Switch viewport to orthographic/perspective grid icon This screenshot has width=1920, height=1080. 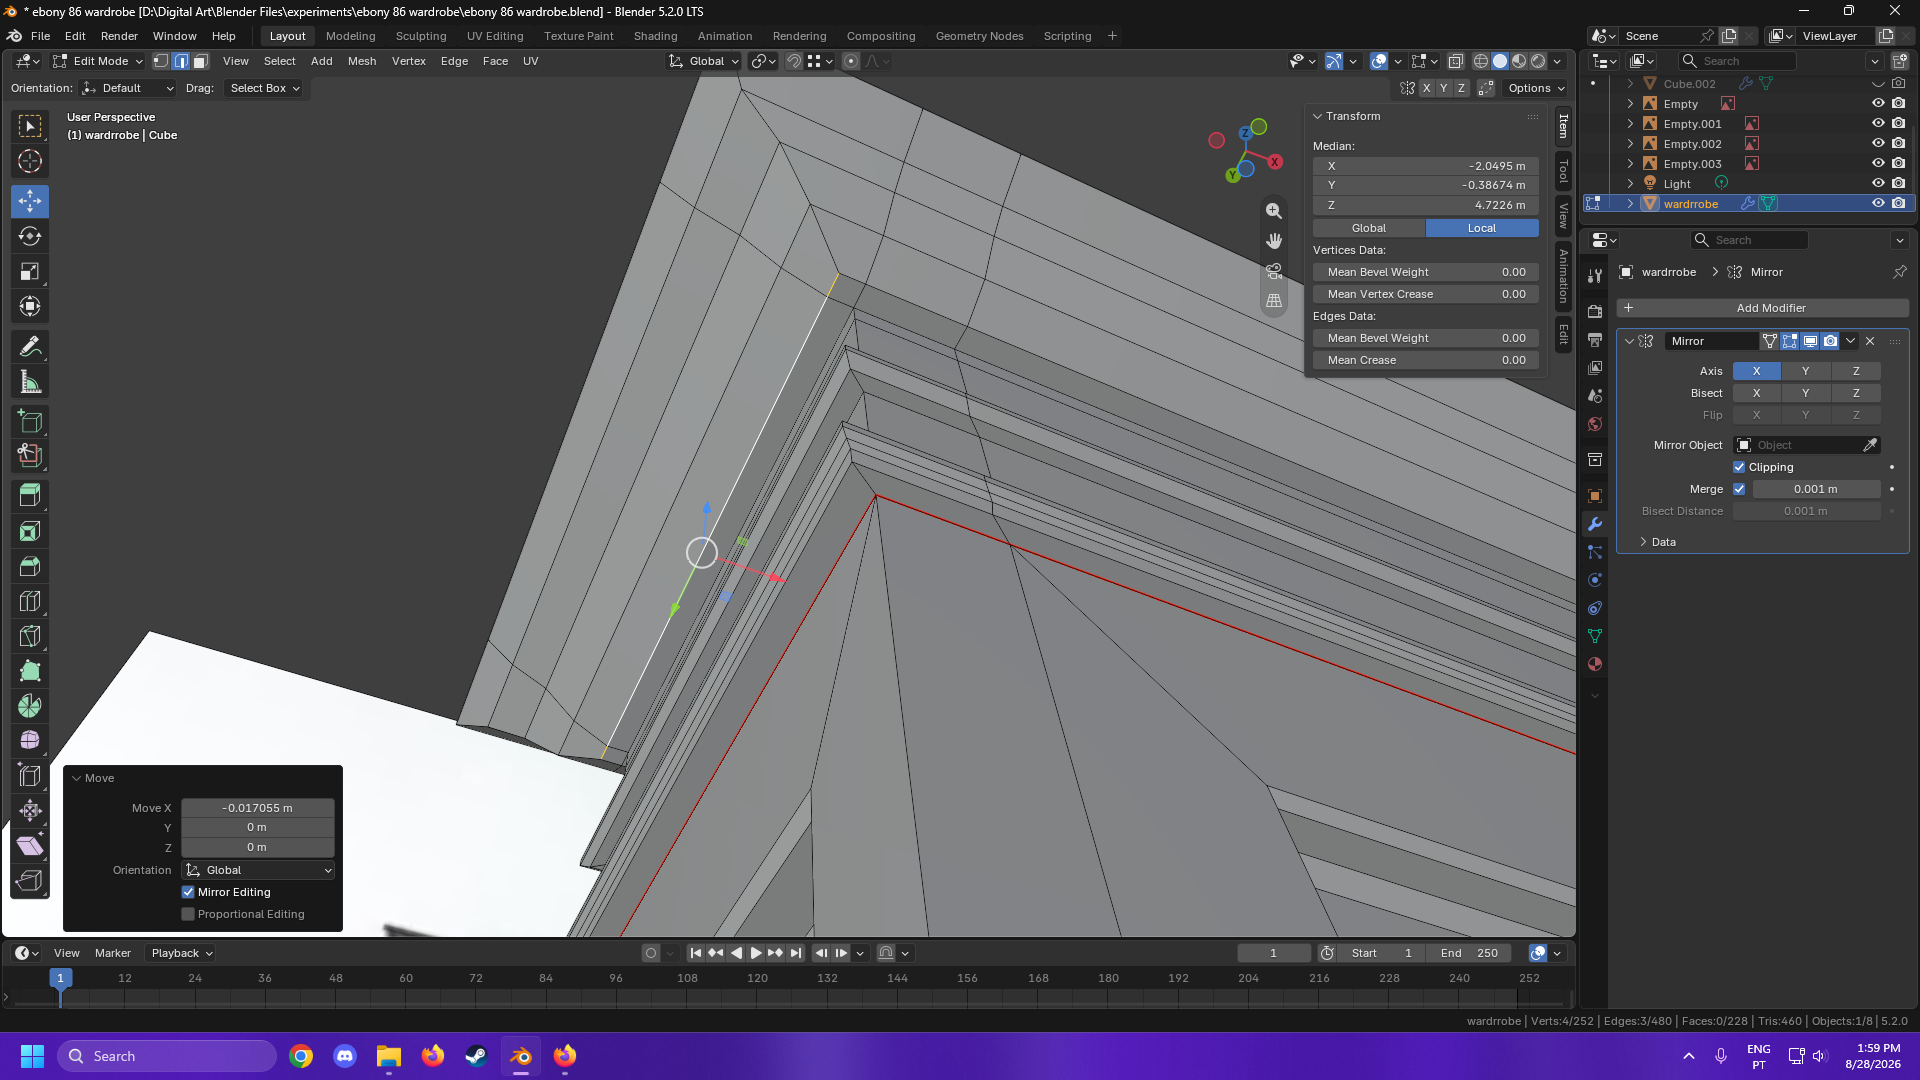coord(1274,300)
